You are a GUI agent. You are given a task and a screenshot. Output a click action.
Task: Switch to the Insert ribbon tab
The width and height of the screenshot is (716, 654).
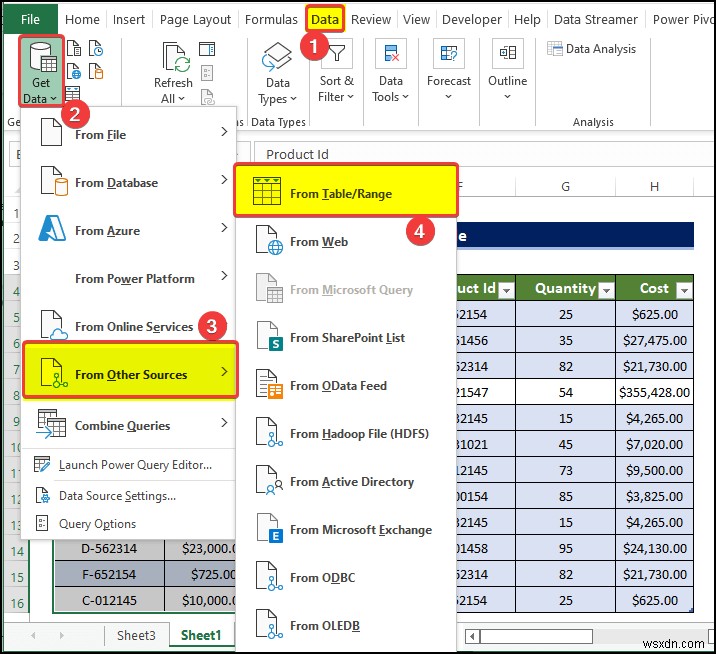(x=129, y=19)
